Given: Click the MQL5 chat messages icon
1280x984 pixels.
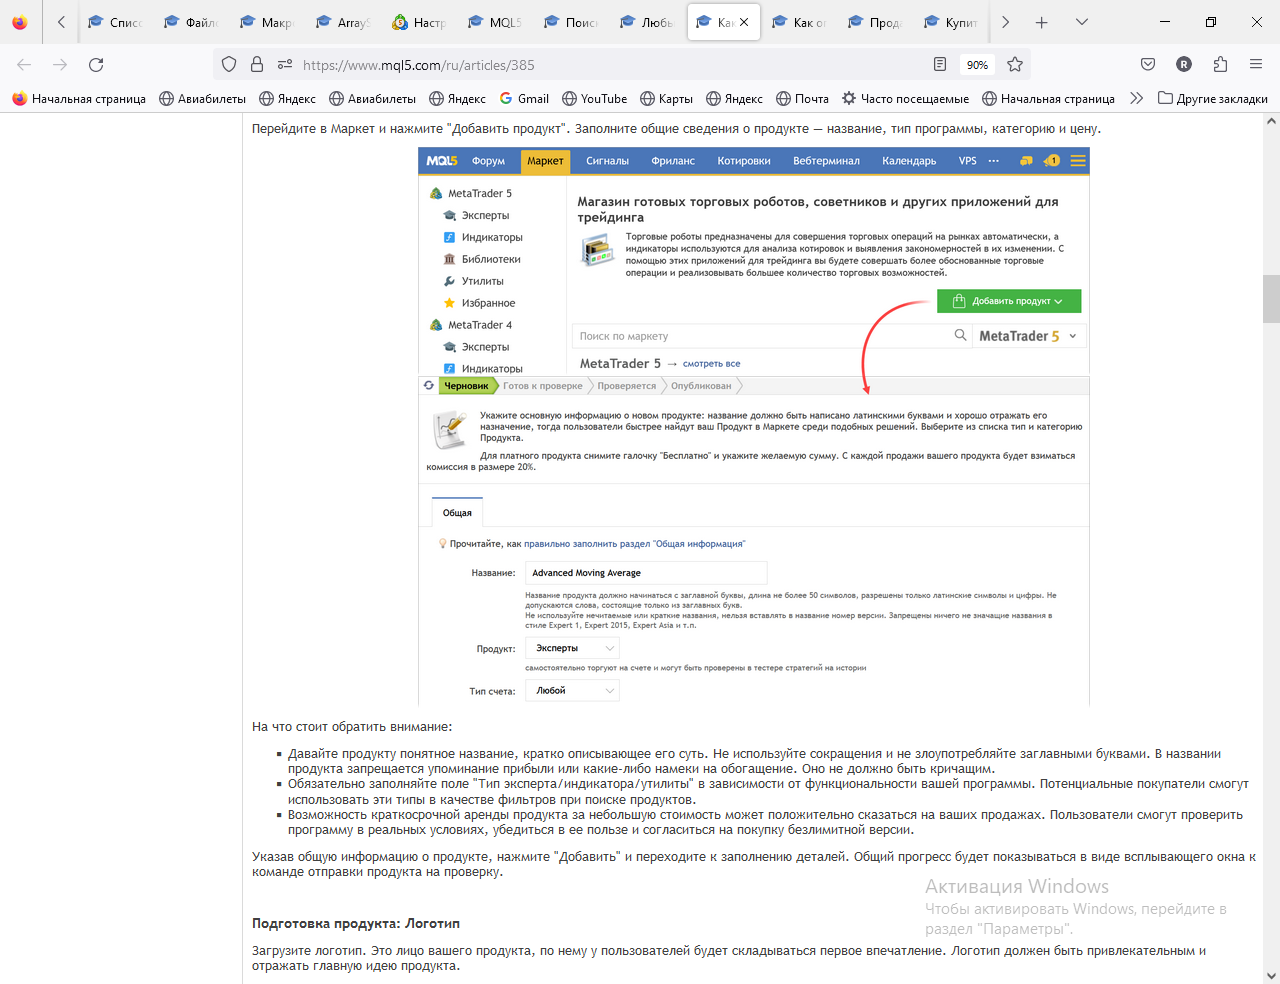Looking at the screenshot, I should (x=1026, y=161).
